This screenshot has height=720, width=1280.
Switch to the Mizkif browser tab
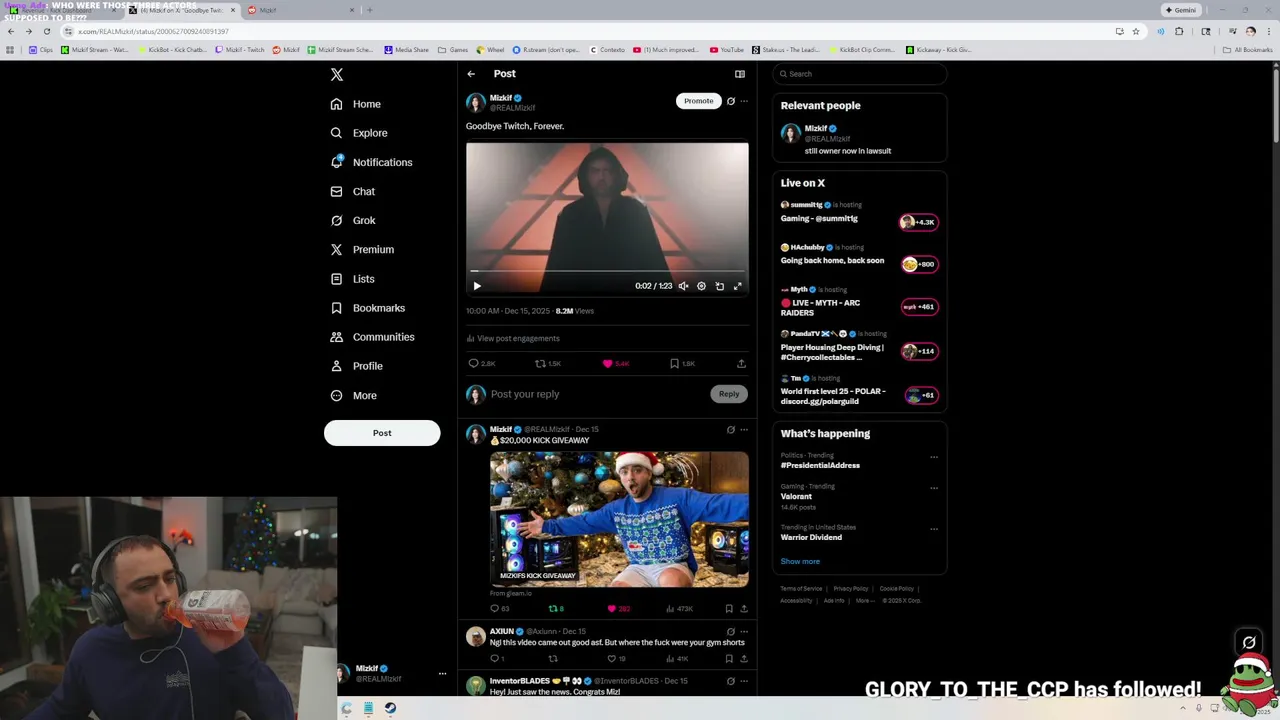tap(299, 10)
